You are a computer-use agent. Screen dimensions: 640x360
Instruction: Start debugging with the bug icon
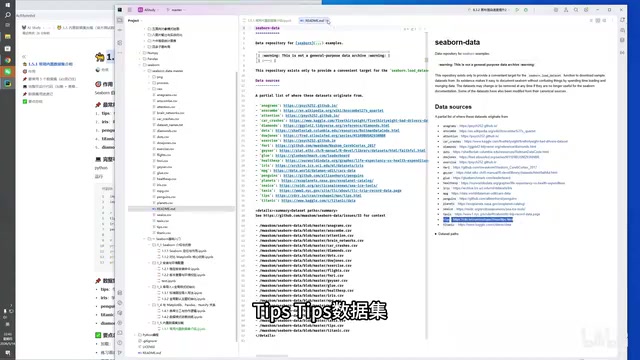pos(526,10)
